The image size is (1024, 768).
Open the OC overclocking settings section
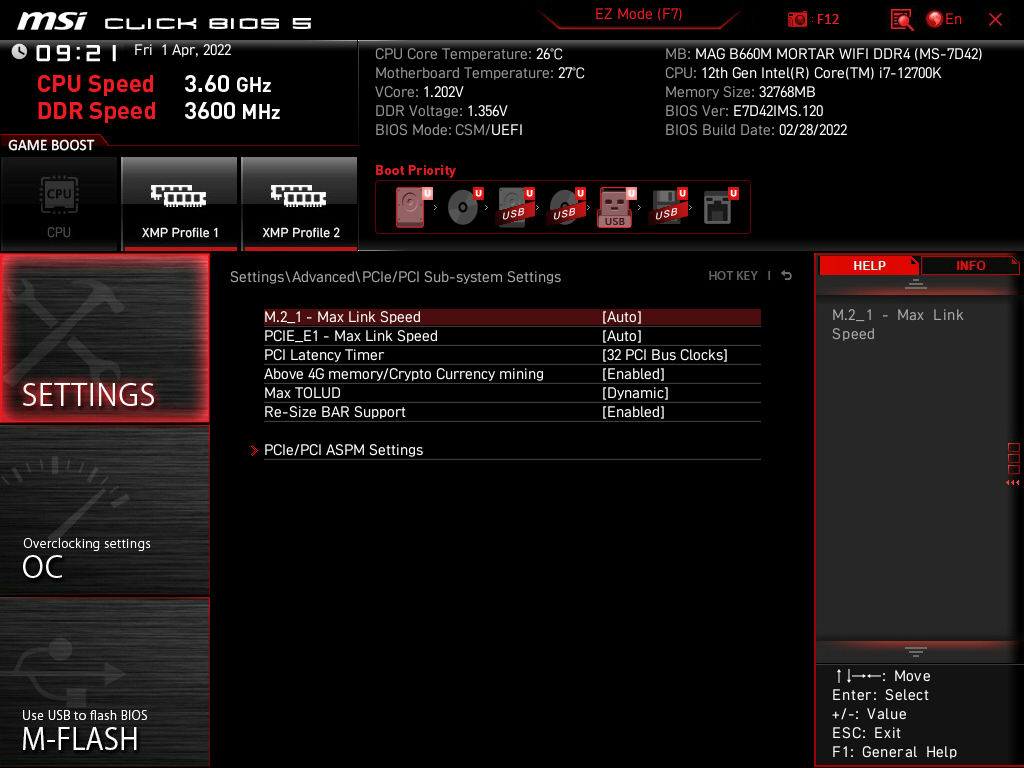click(x=104, y=510)
